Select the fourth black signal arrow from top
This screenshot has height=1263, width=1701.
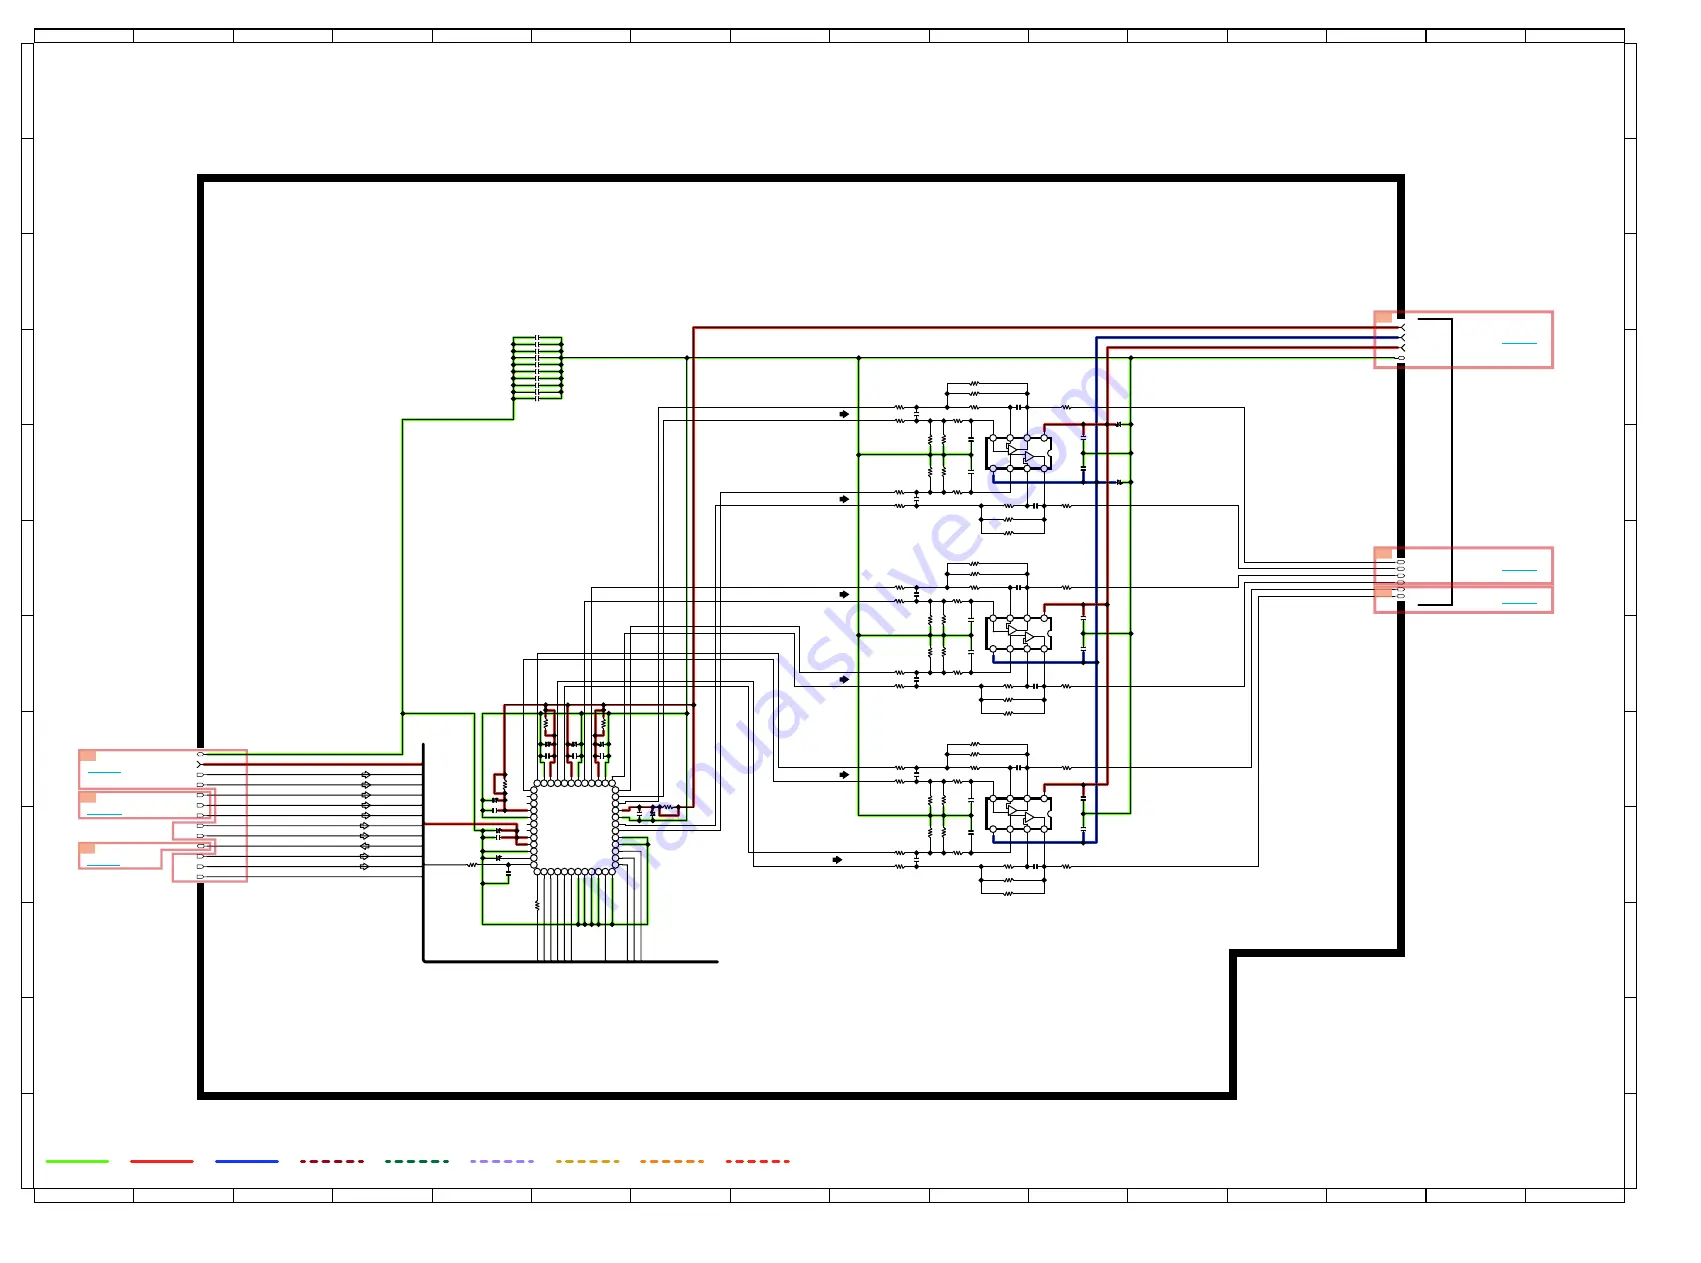[x=844, y=679]
